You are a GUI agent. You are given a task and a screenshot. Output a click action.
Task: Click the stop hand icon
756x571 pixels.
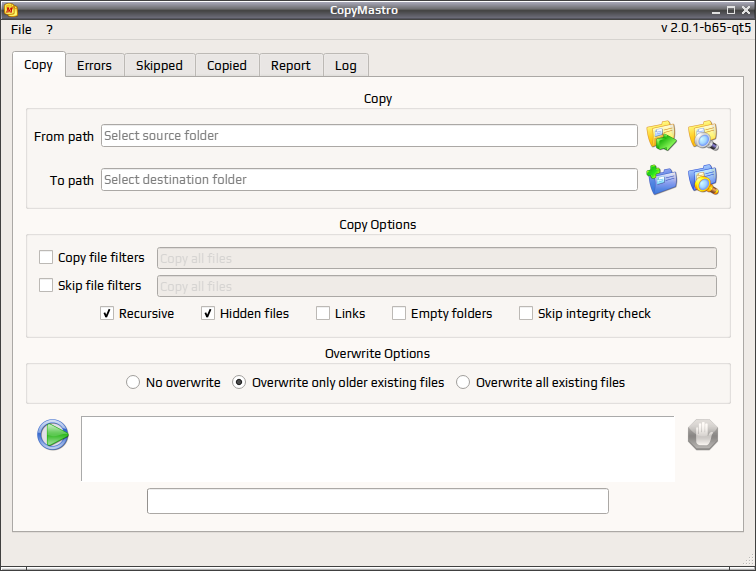click(x=703, y=435)
